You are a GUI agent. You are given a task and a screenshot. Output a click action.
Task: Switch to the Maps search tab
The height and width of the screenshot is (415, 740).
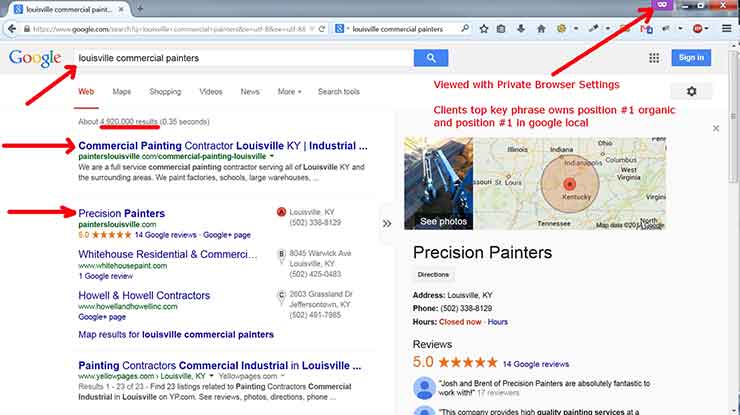coord(122,92)
